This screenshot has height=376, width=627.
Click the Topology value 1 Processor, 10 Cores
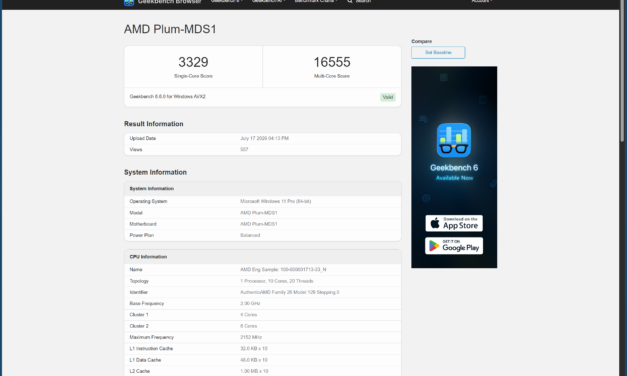tap(277, 281)
